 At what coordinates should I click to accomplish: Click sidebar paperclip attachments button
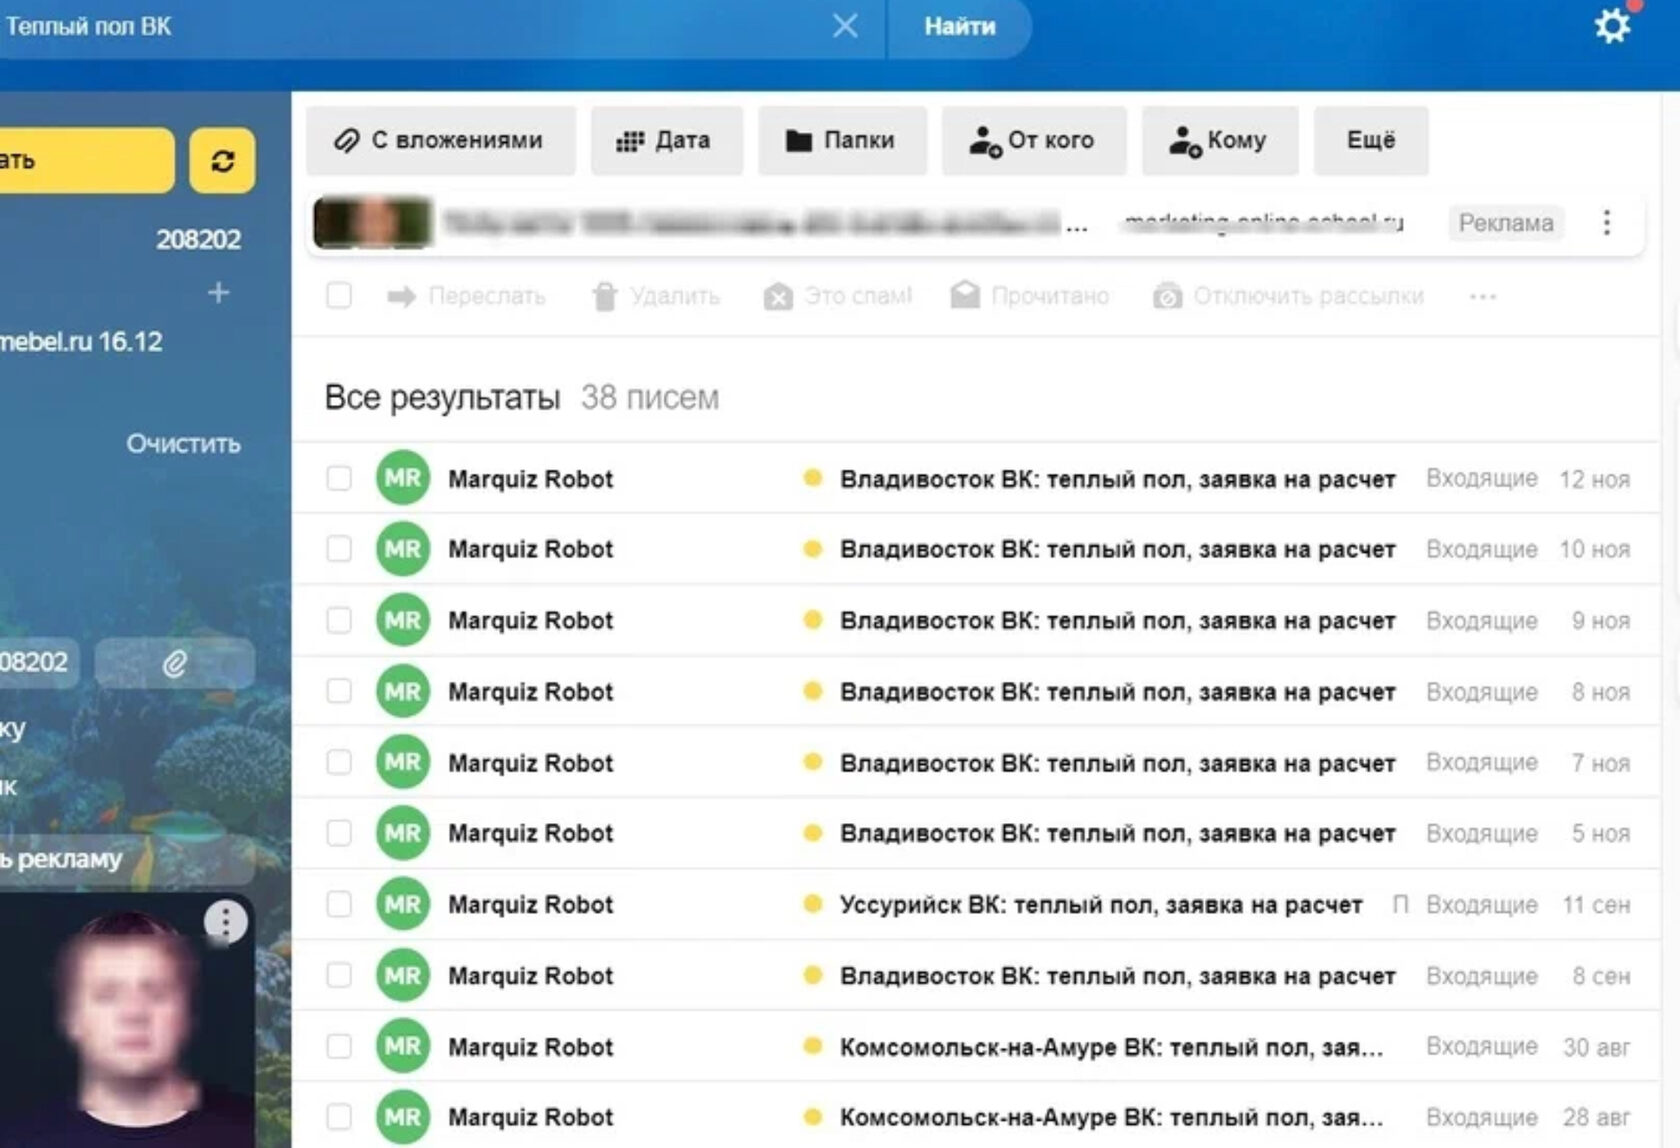(175, 663)
